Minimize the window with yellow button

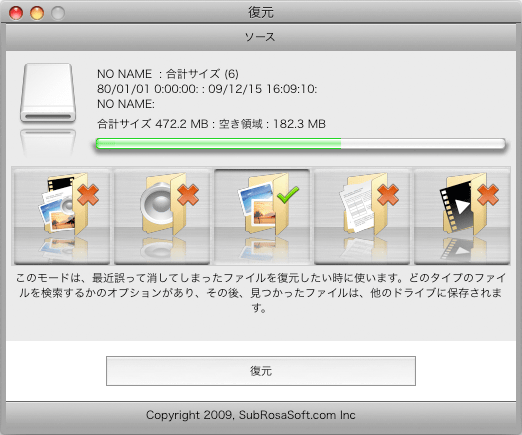(37, 13)
